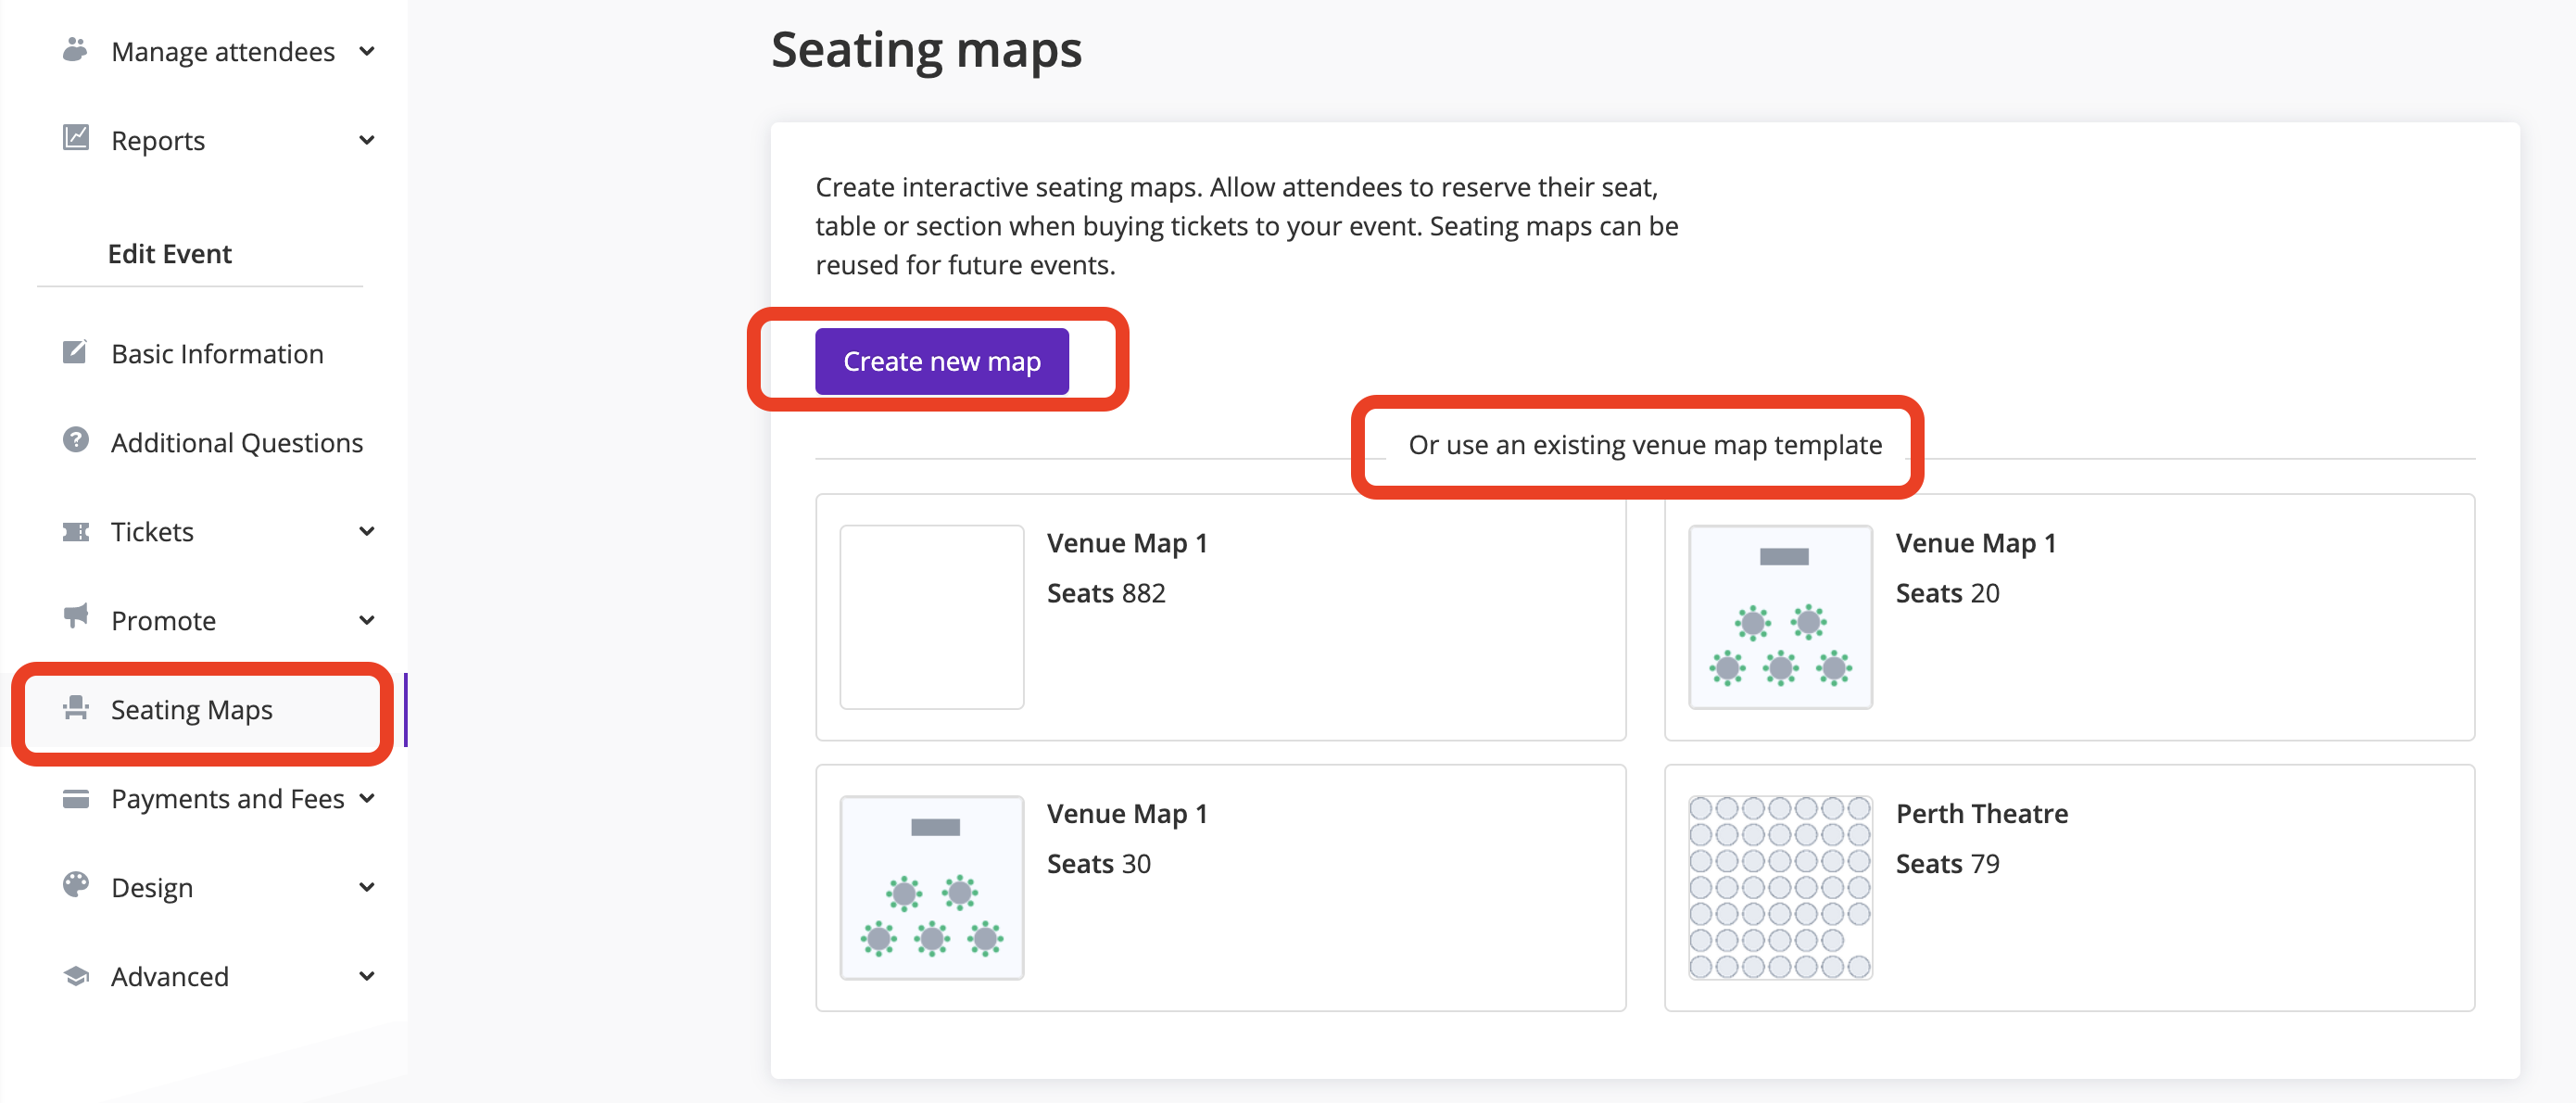The width and height of the screenshot is (2576, 1103).
Task: Select the Perth Theatre template title
Action: [1981, 813]
